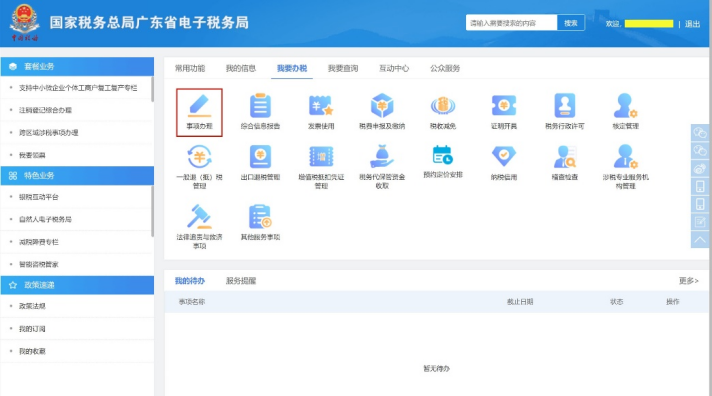This screenshot has height=396, width=712.
Task: Click the search input field in header
Action: click(511, 23)
